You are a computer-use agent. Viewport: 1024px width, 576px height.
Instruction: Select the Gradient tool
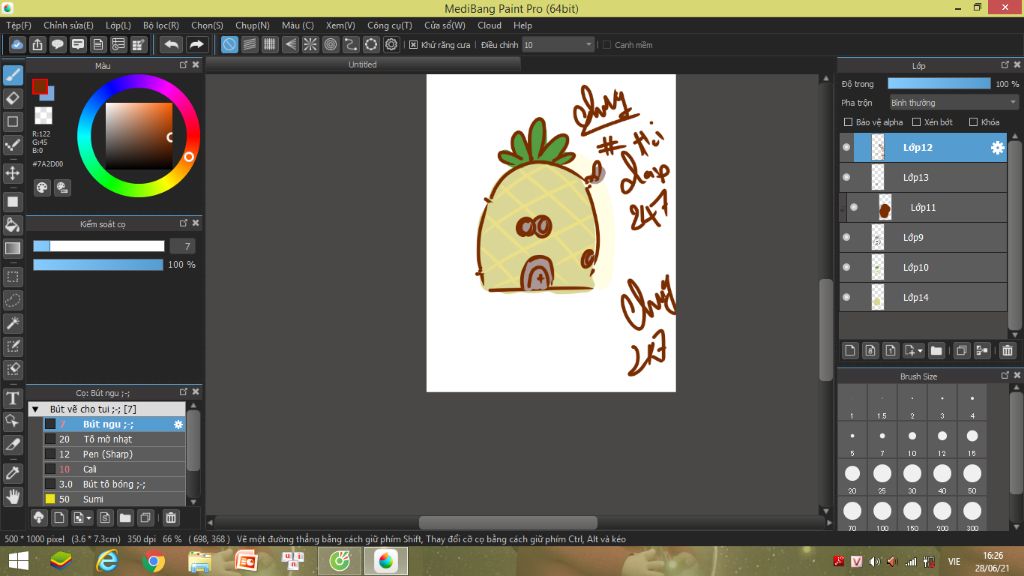coord(12,248)
